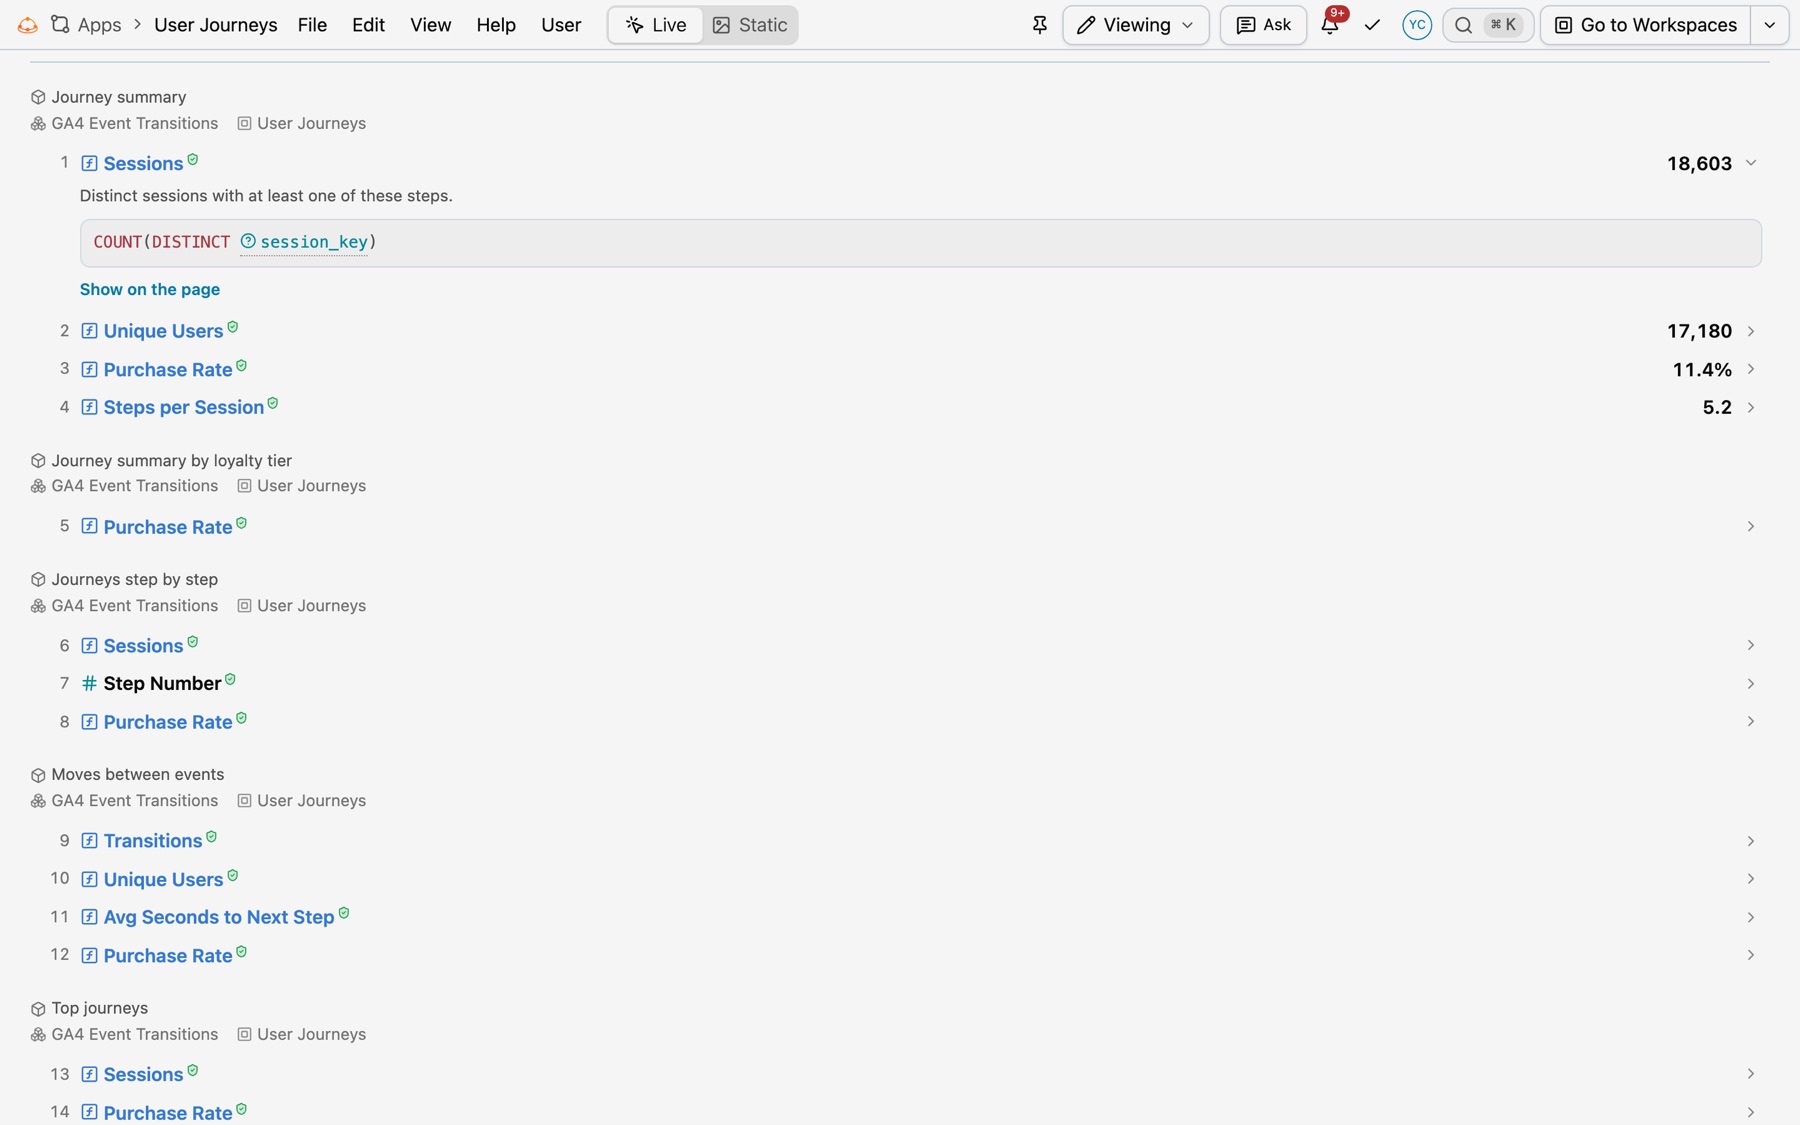
Task: Open the User menu
Action: click(x=561, y=25)
